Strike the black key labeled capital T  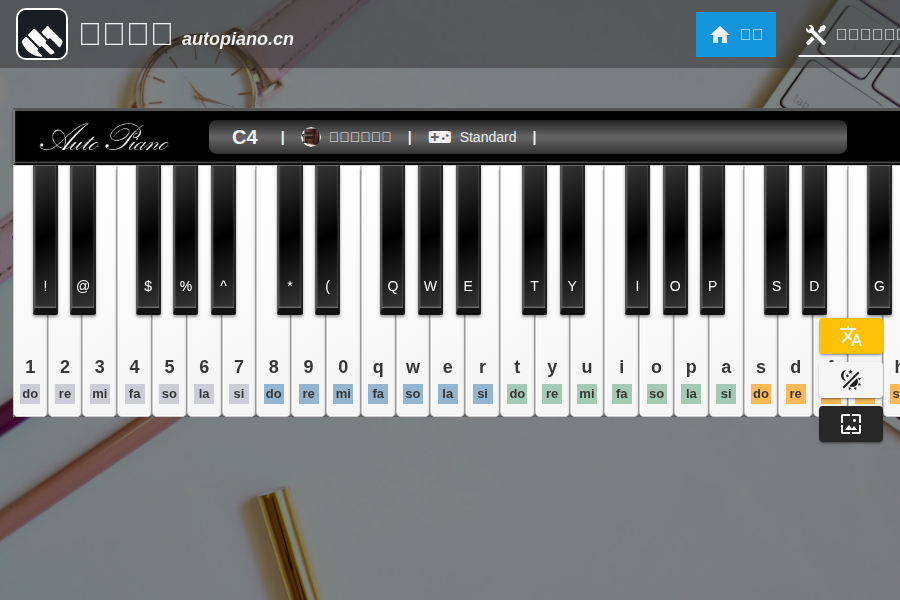(x=534, y=239)
